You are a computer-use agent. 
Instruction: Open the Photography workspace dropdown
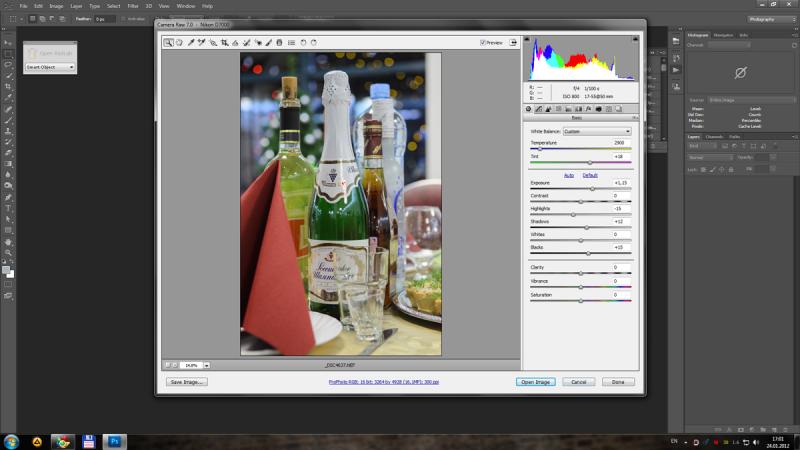772,19
